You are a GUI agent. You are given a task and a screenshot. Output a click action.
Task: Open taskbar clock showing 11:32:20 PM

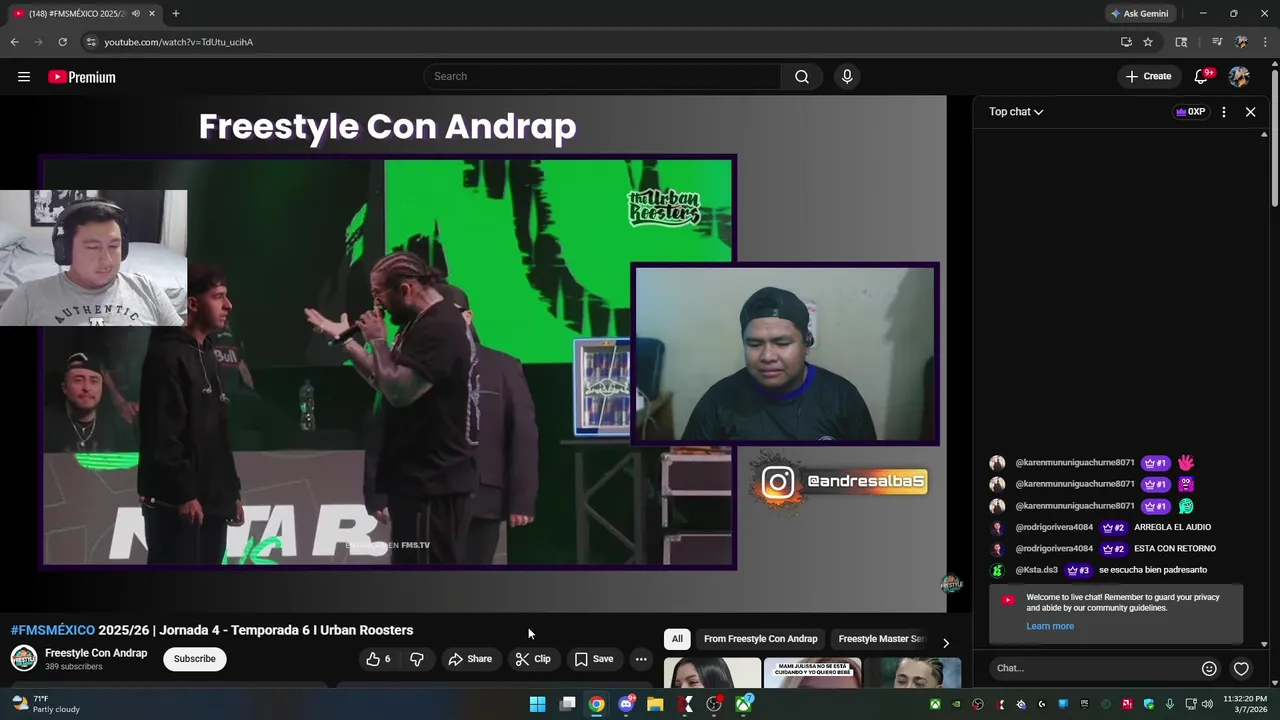pyautogui.click(x=1244, y=704)
